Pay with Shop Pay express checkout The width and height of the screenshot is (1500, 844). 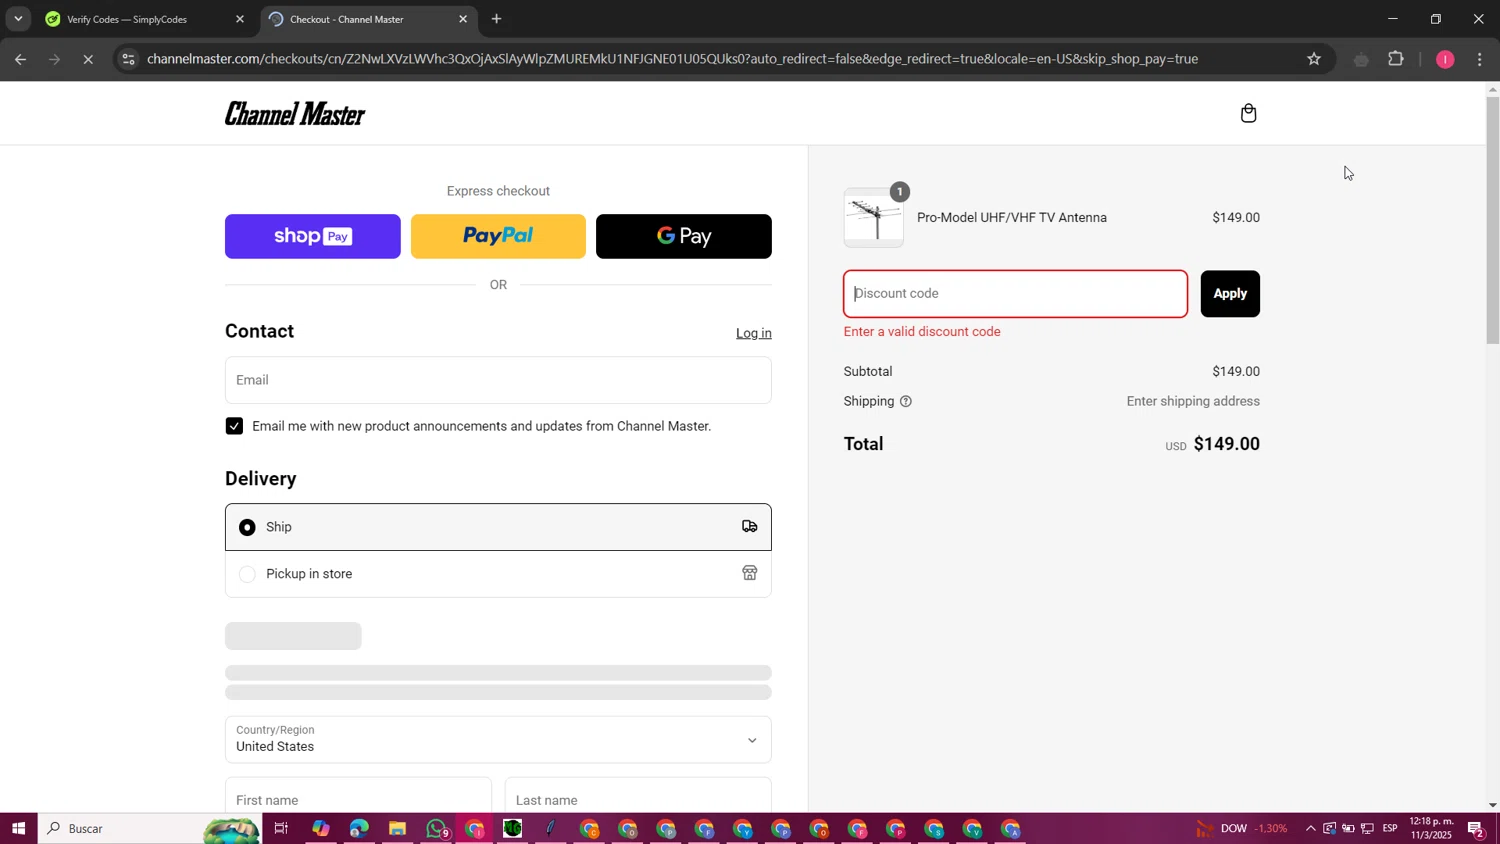312,236
